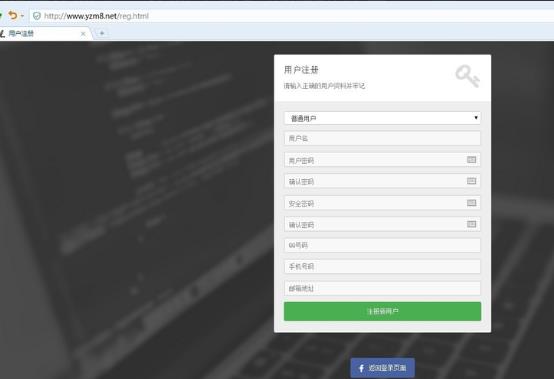The image size is (554, 379).
Task: Focus the 邮箱地址 input field
Action: pos(382,288)
